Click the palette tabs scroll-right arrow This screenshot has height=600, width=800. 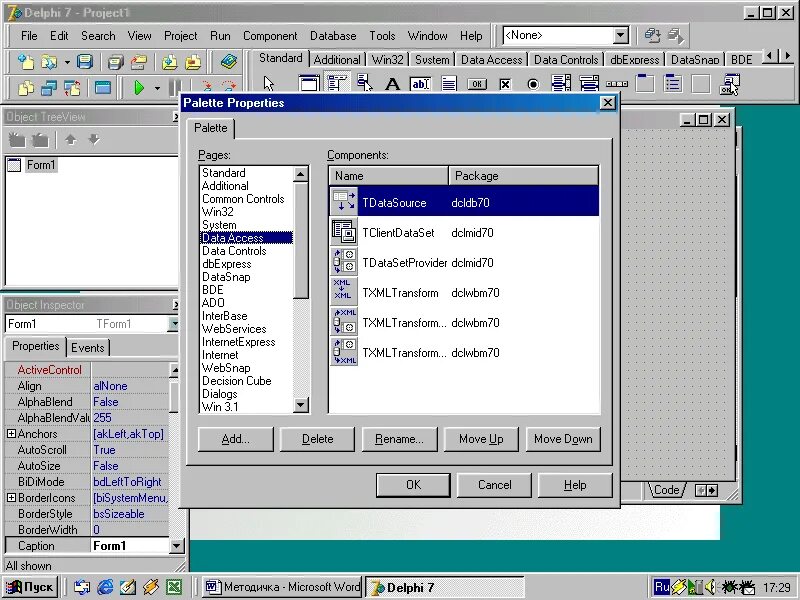tap(787, 56)
